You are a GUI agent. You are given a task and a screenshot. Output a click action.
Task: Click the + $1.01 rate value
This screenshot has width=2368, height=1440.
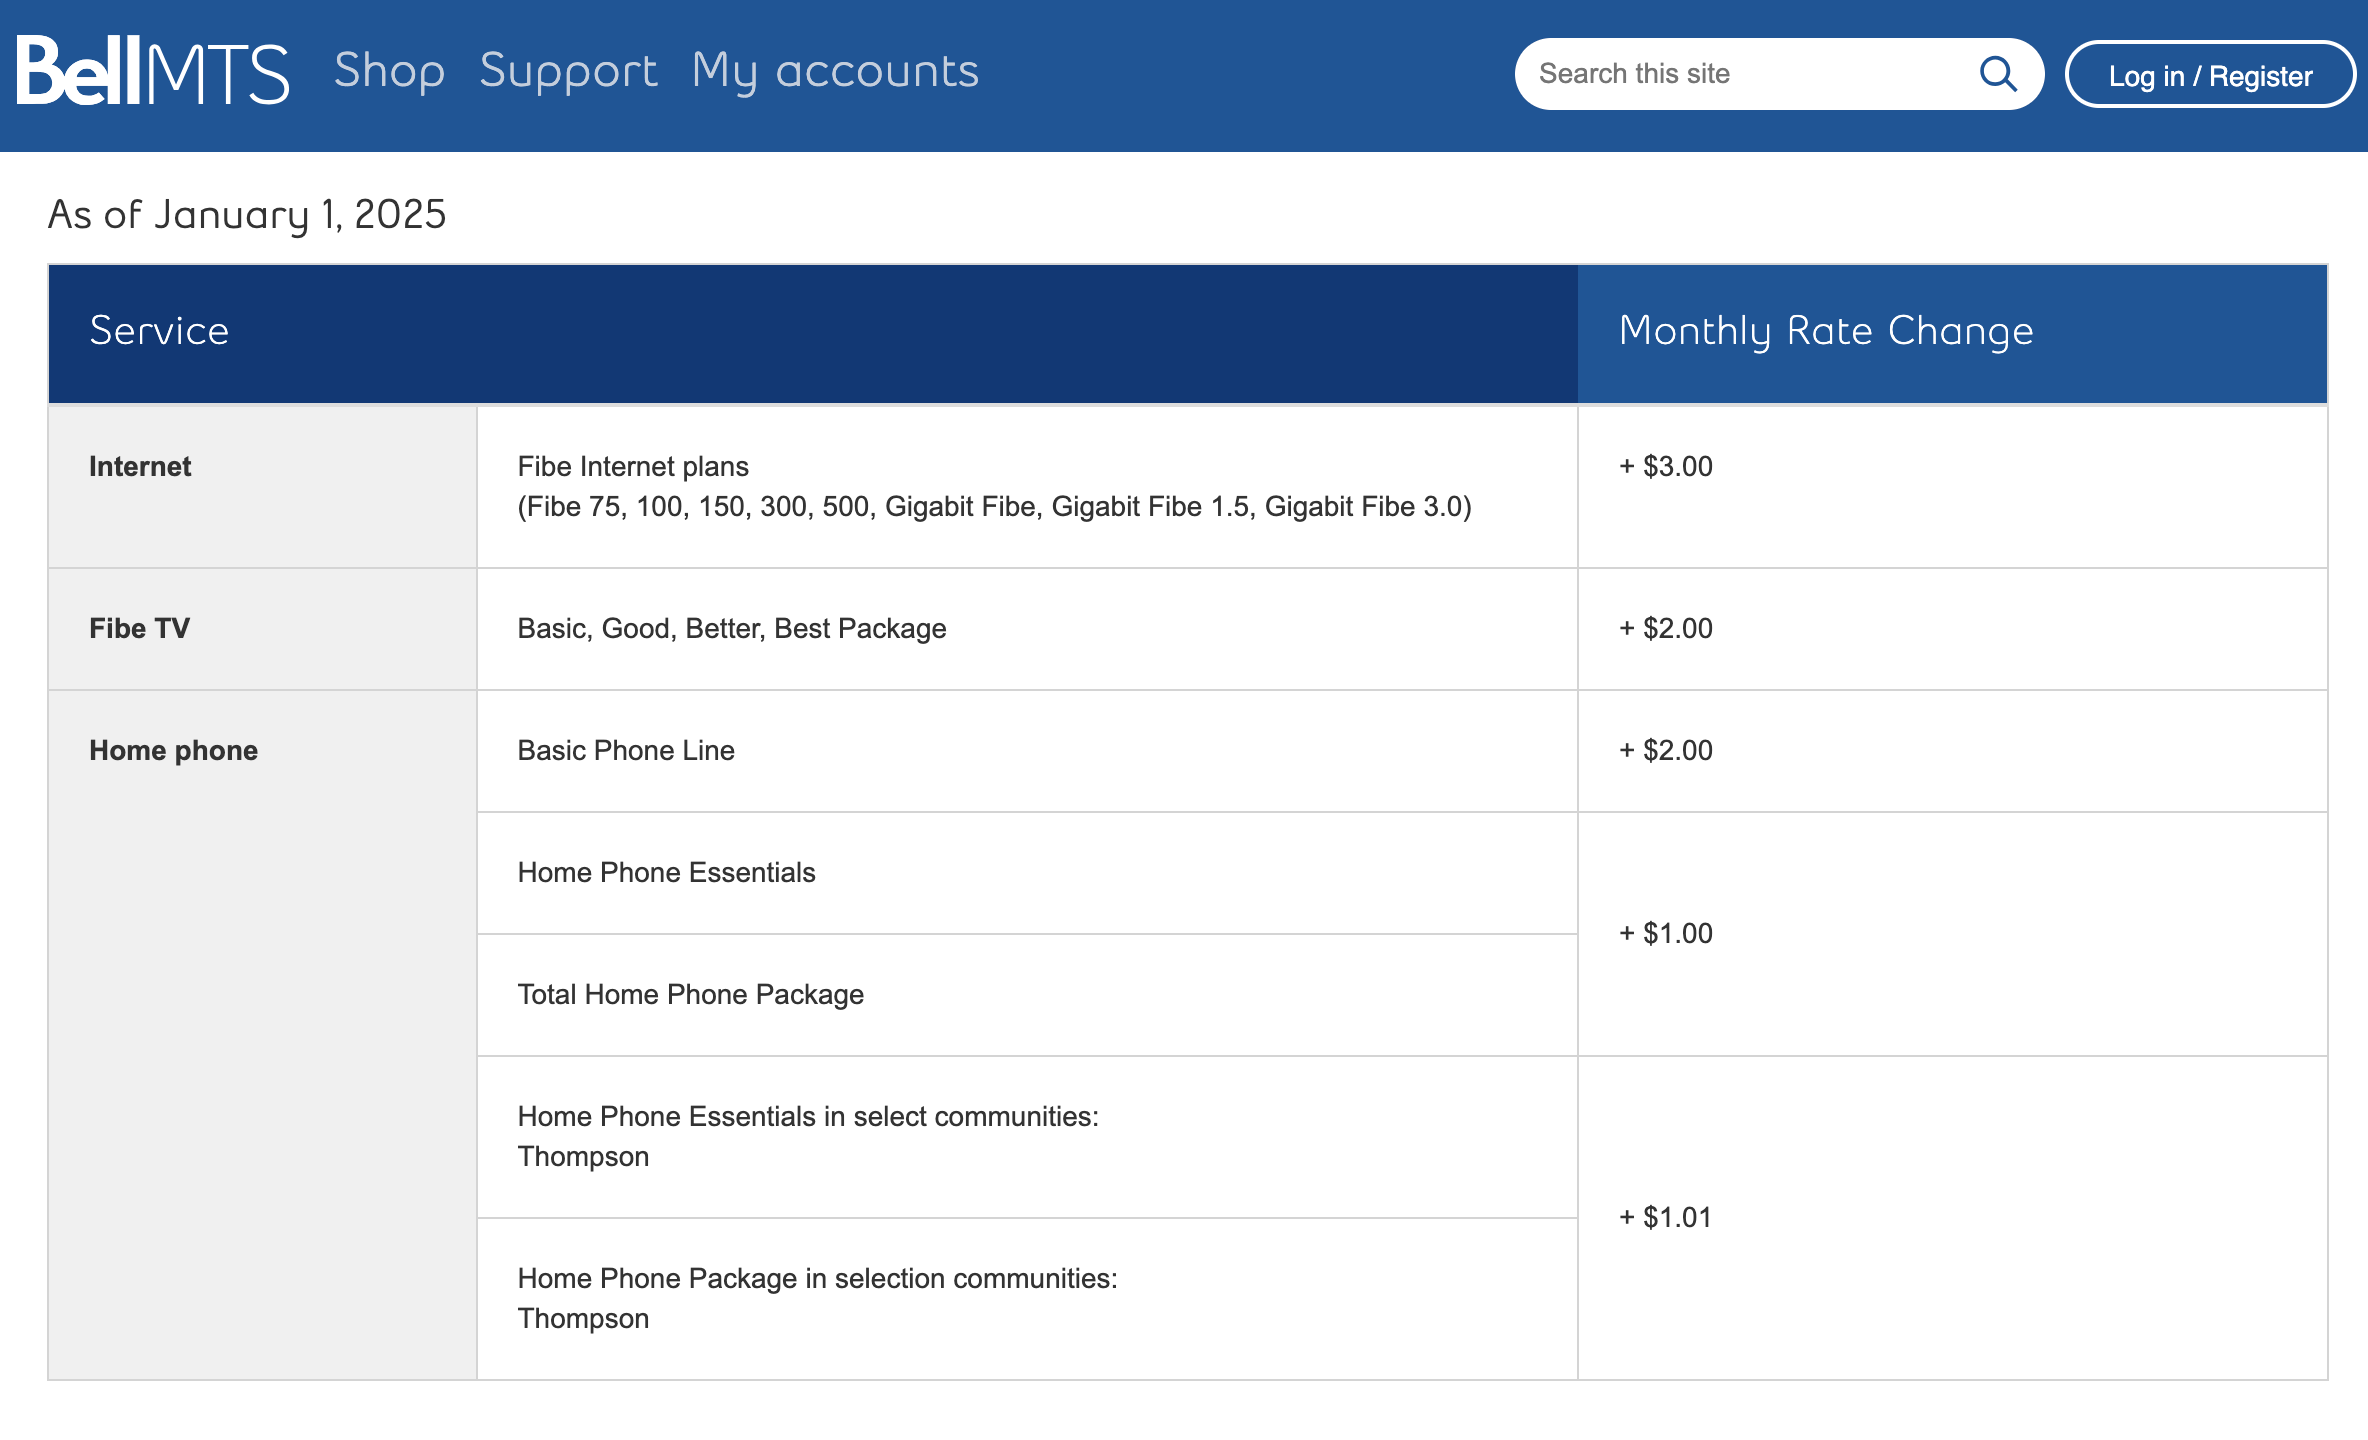(x=1666, y=1217)
